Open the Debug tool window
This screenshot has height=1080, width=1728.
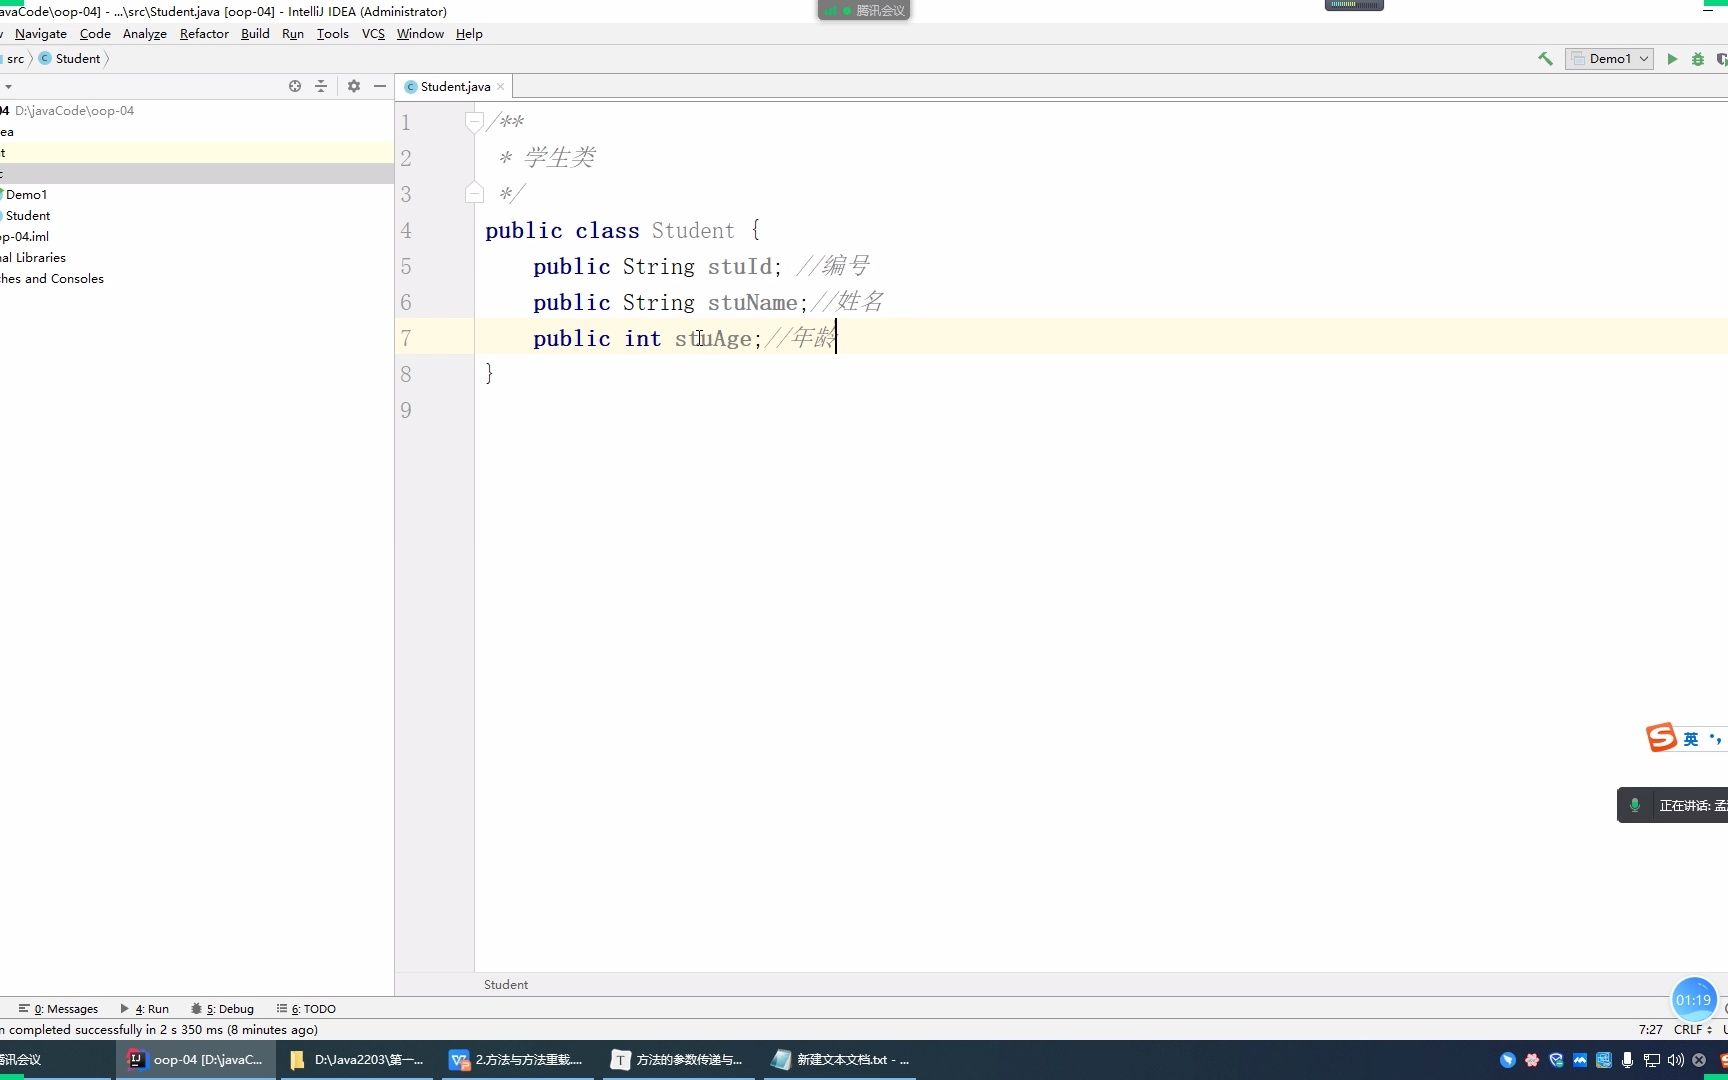pyautogui.click(x=222, y=1009)
